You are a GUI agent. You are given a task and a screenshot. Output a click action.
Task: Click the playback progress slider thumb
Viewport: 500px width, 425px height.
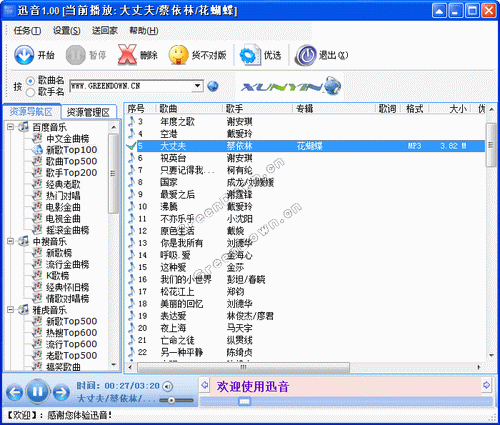tap(244, 402)
